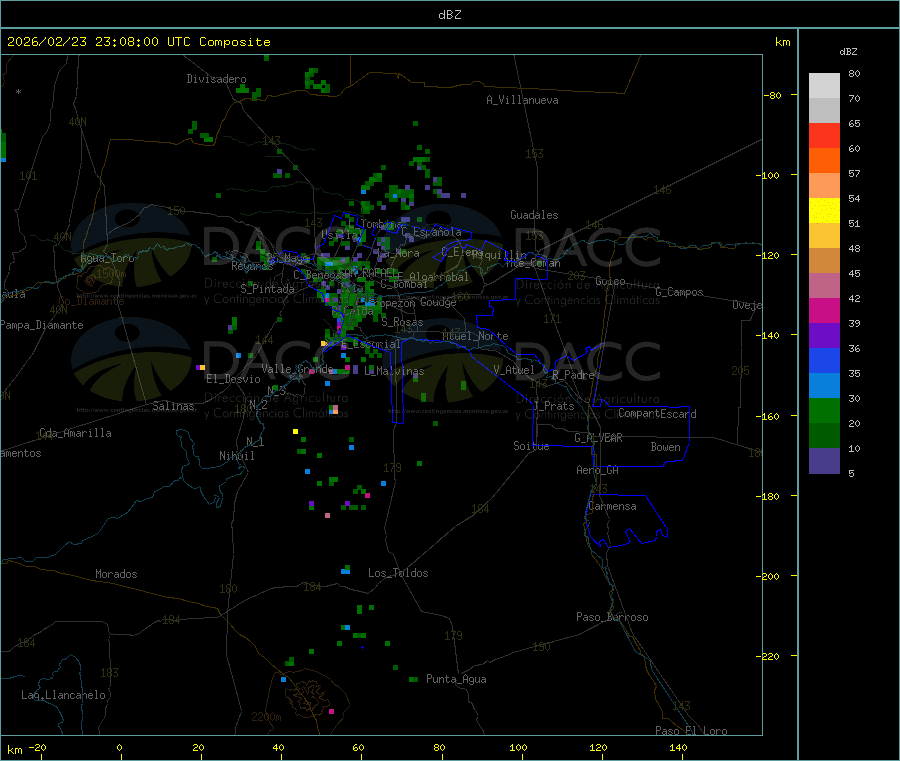Viewport: 900px width, 761px height.
Task: Click the 'Soitue' location label
Action: [x=532, y=446]
